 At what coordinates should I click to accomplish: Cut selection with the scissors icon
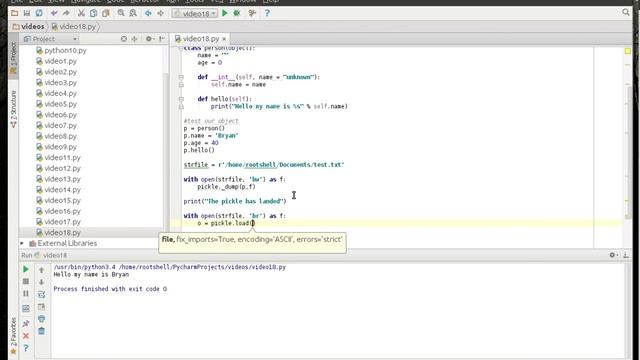[81, 13]
